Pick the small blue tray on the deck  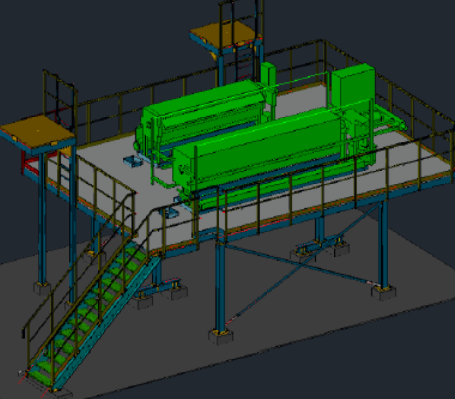[x=132, y=161]
